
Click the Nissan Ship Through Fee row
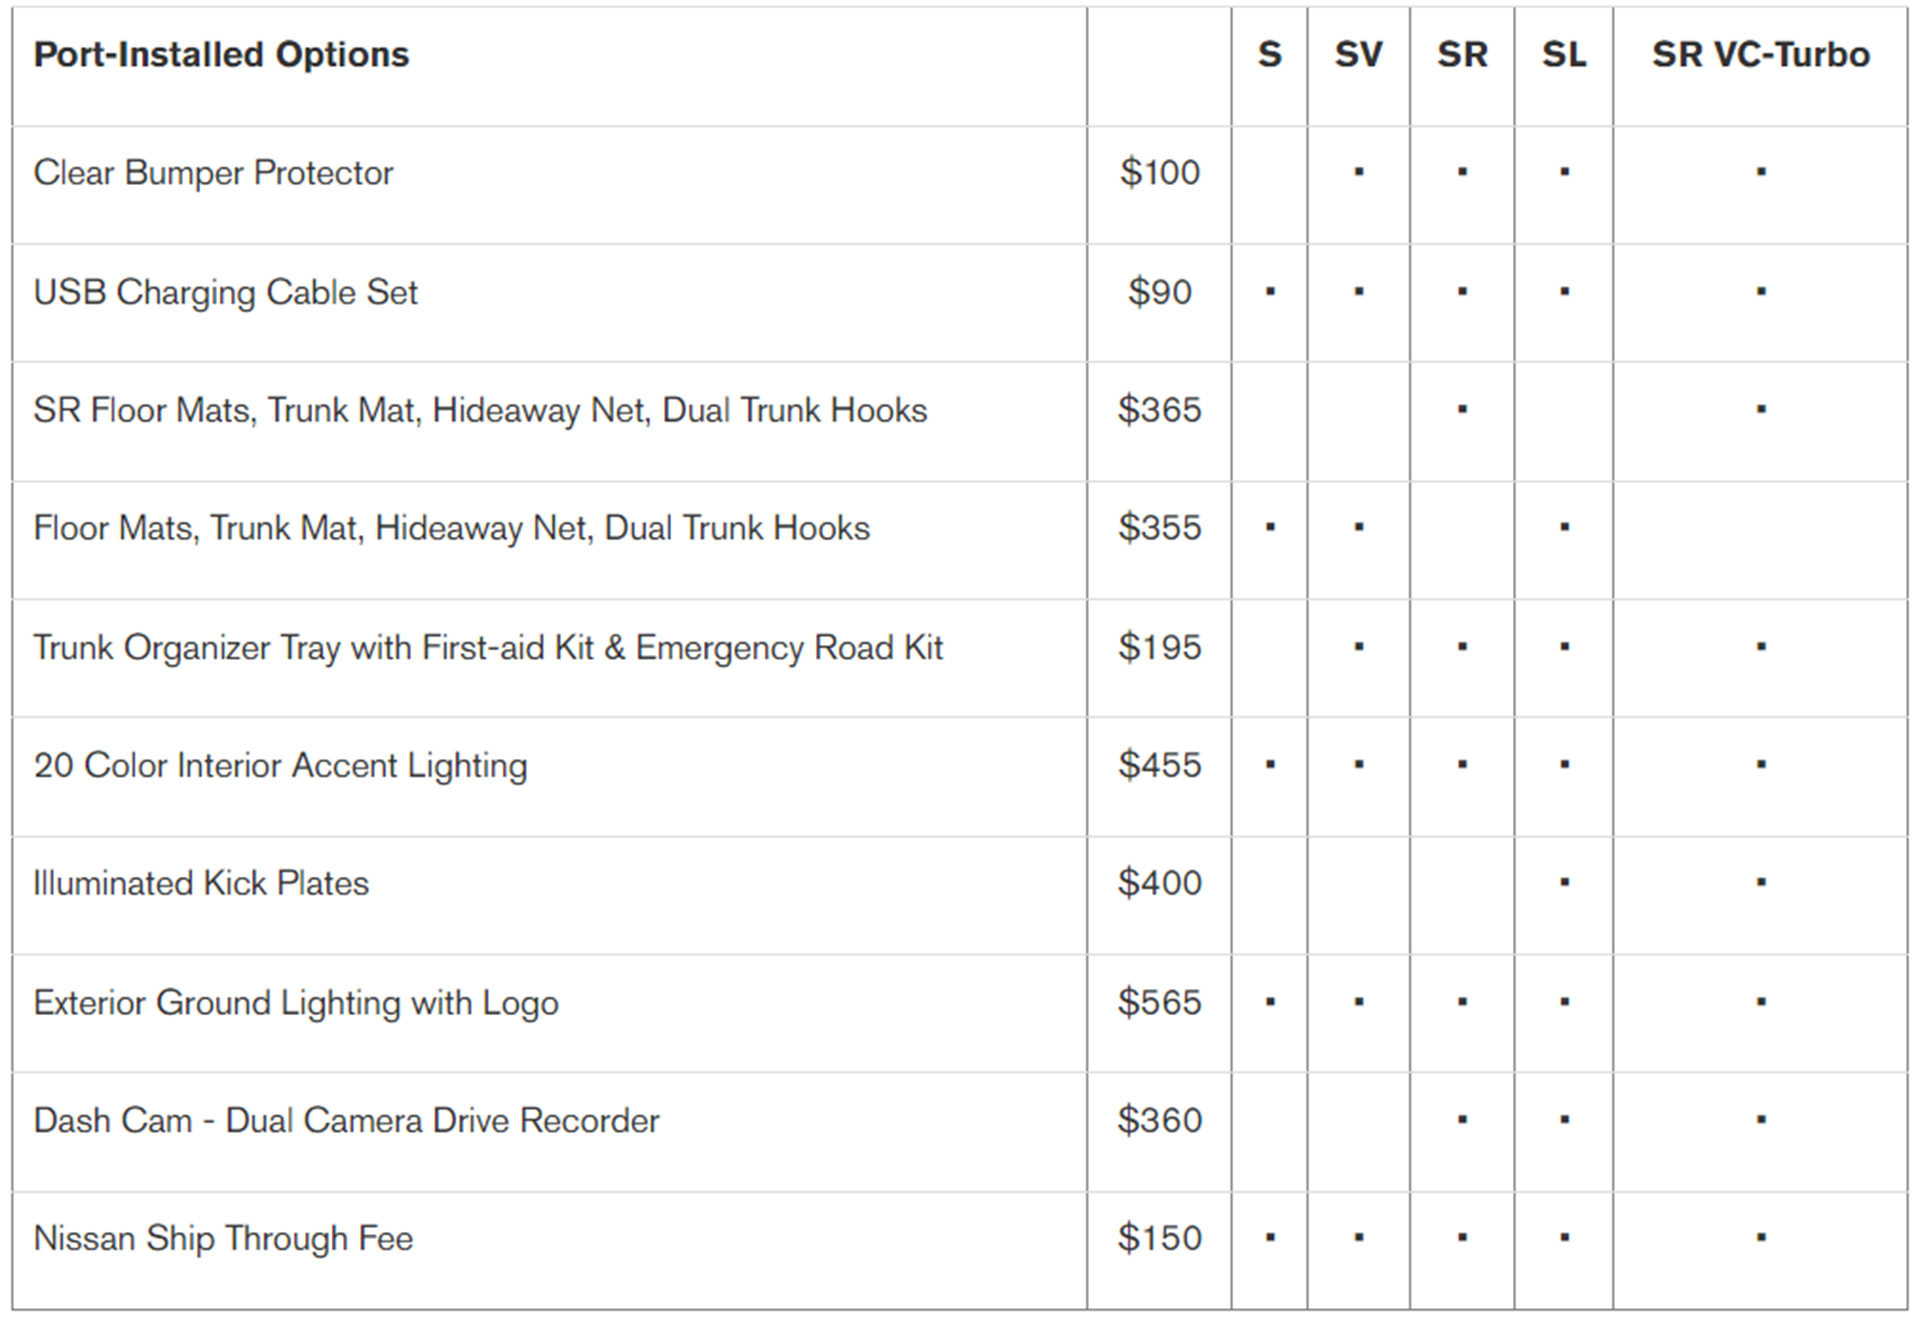[x=223, y=1238]
